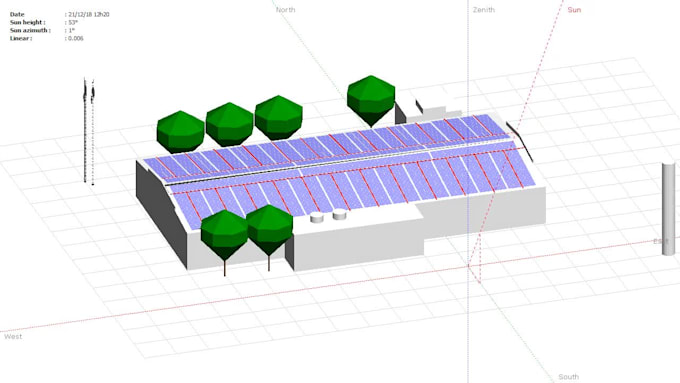Select the linear loss value "0.006"
This screenshot has width=680, height=383.
(76, 38)
